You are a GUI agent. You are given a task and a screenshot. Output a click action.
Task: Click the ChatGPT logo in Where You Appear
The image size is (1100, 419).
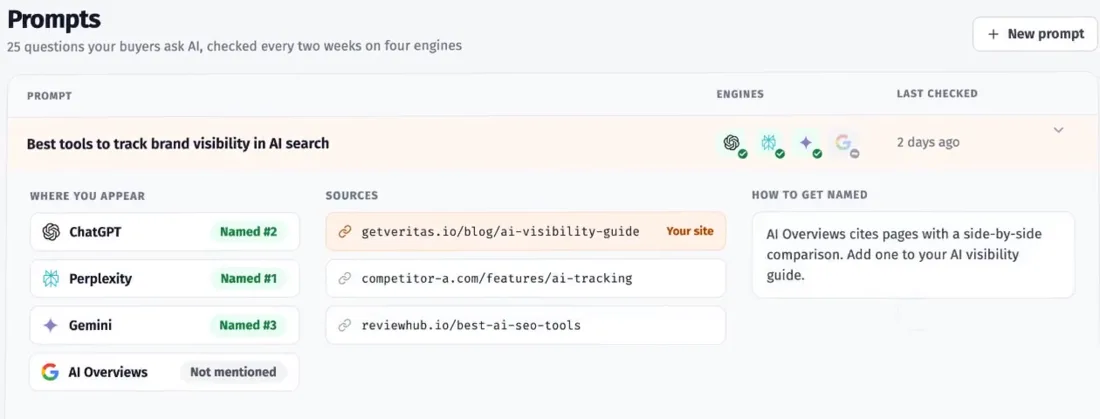point(51,232)
